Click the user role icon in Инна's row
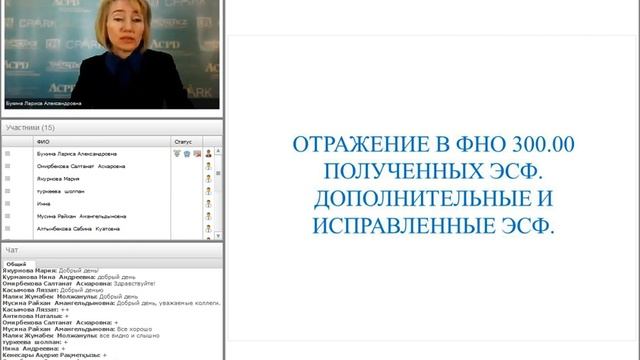This screenshot has width=640, height=360. click(x=209, y=203)
